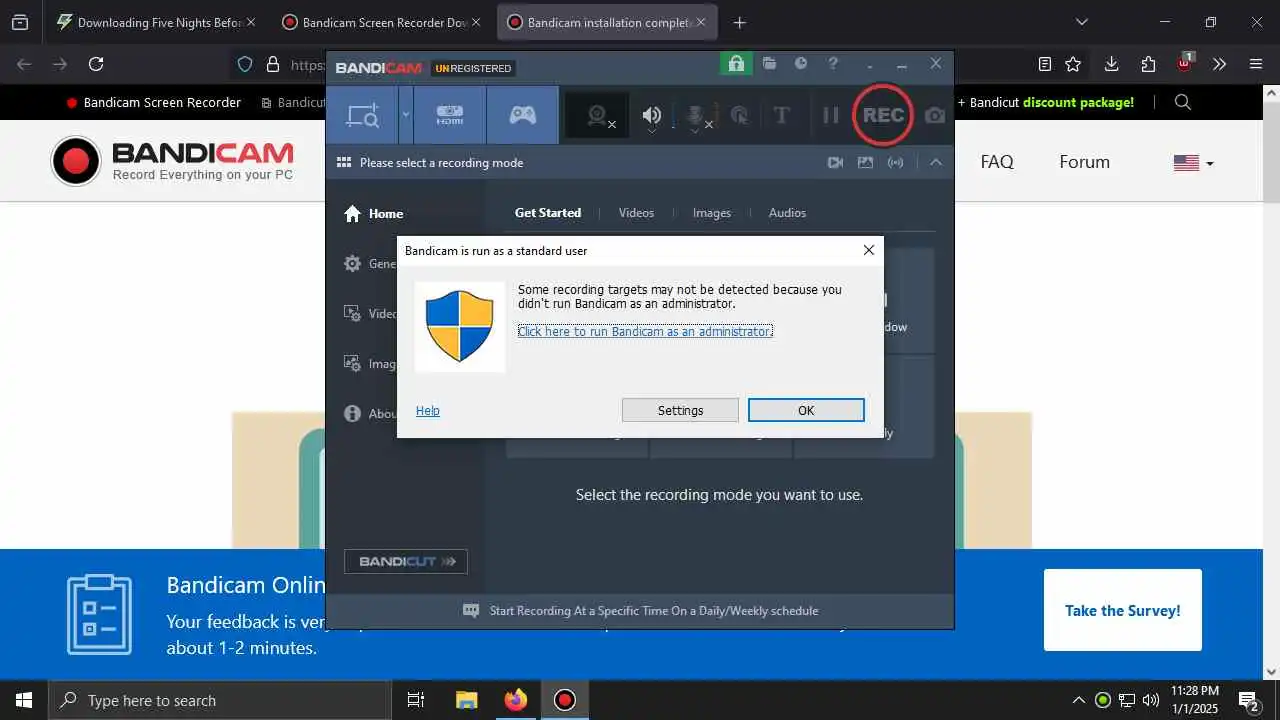Click the BANDICUT button in Bandicam
Image resolution: width=1280 pixels, height=720 pixels.
click(406, 561)
